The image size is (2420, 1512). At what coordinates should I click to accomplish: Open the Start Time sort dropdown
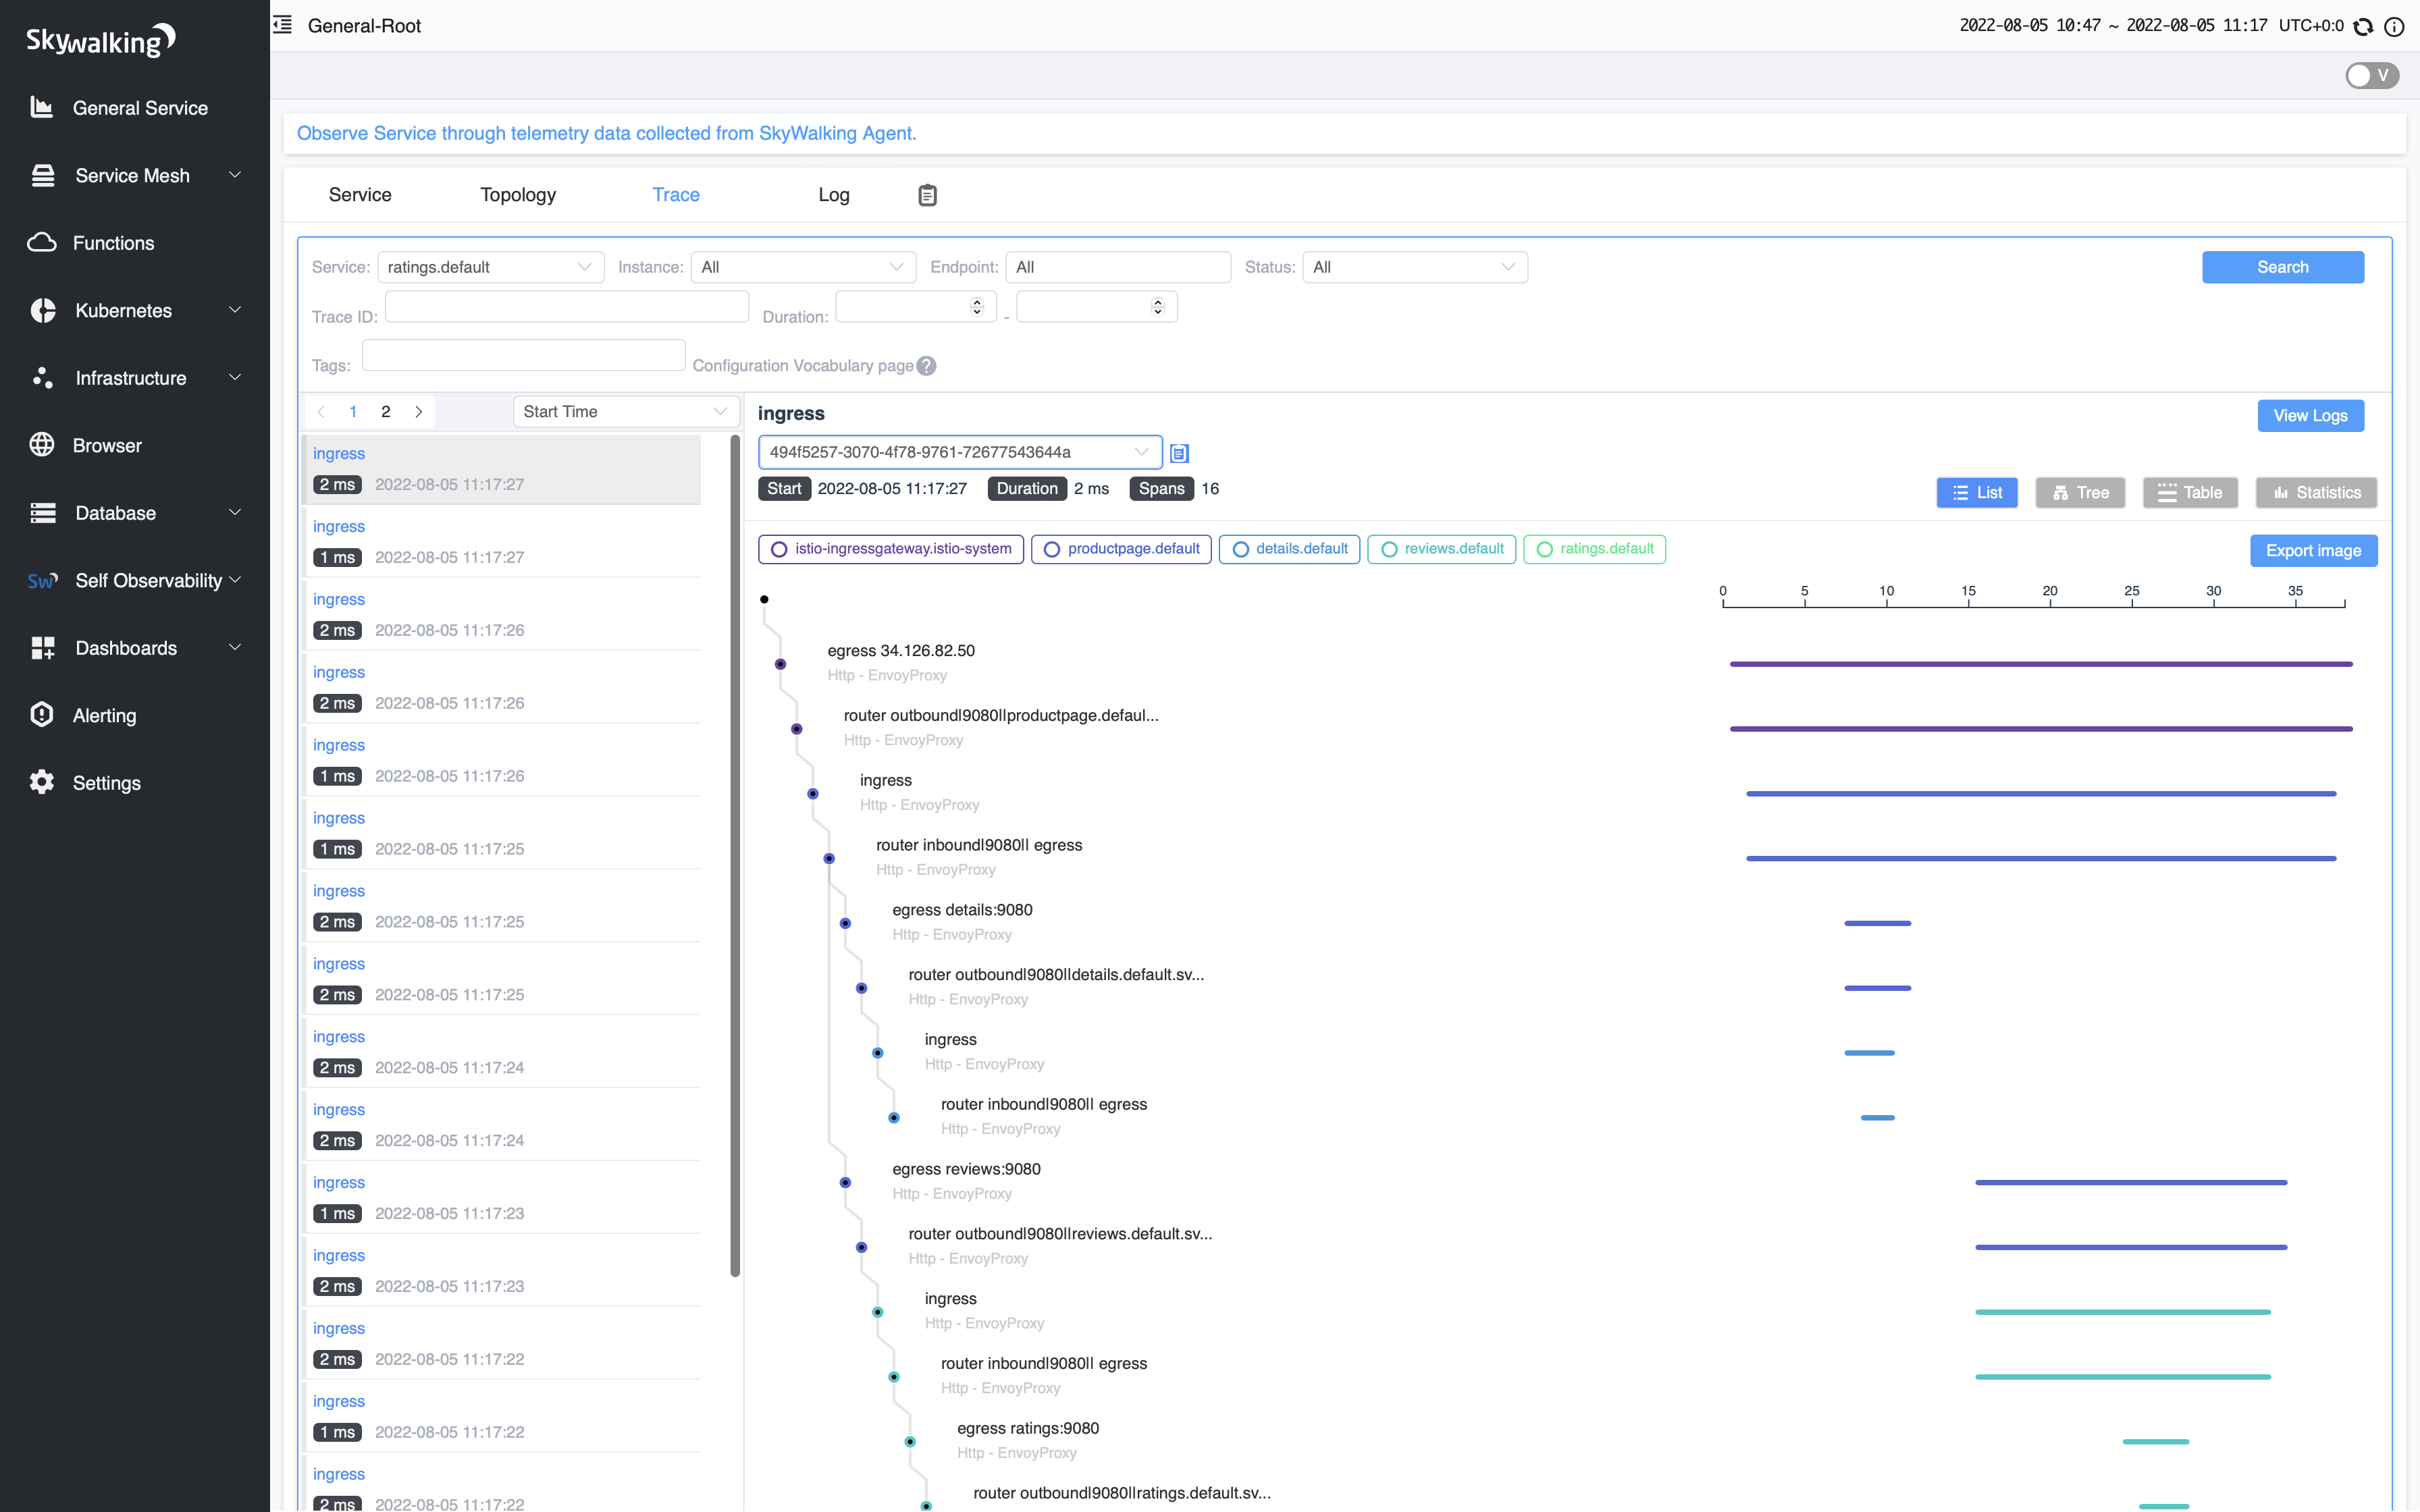click(x=625, y=411)
